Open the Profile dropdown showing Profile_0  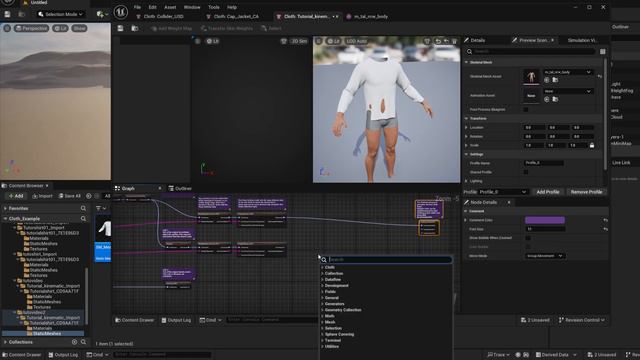click(x=503, y=192)
